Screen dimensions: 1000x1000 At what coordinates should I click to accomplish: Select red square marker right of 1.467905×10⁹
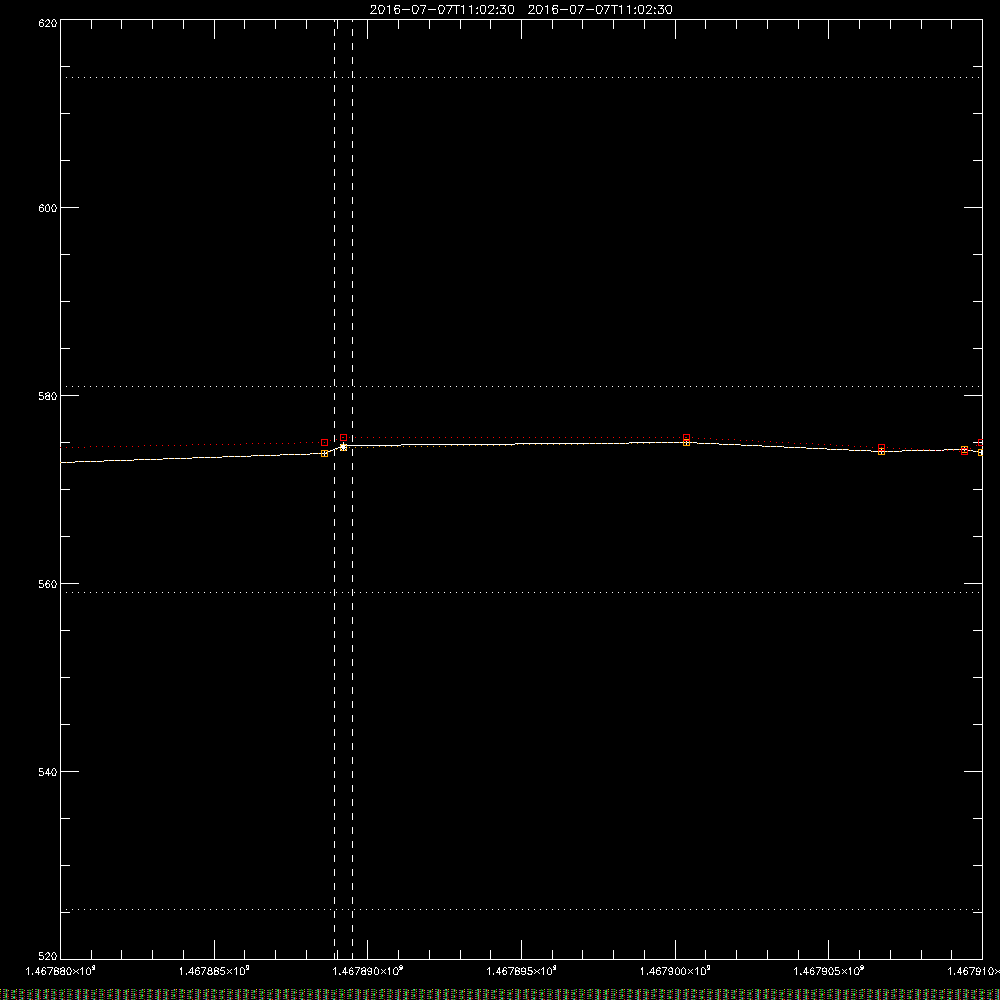[881, 448]
